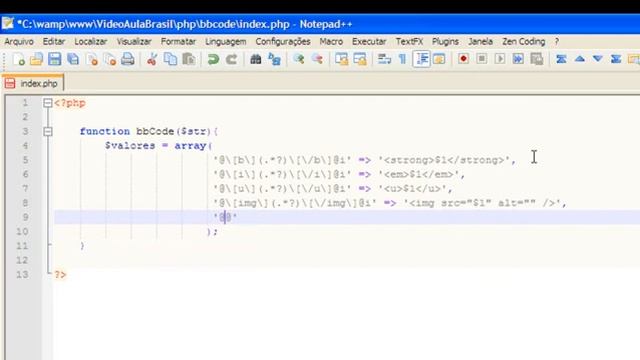The width and height of the screenshot is (640, 360).
Task: Toggle the Indent Guide icon
Action: (x=421, y=60)
